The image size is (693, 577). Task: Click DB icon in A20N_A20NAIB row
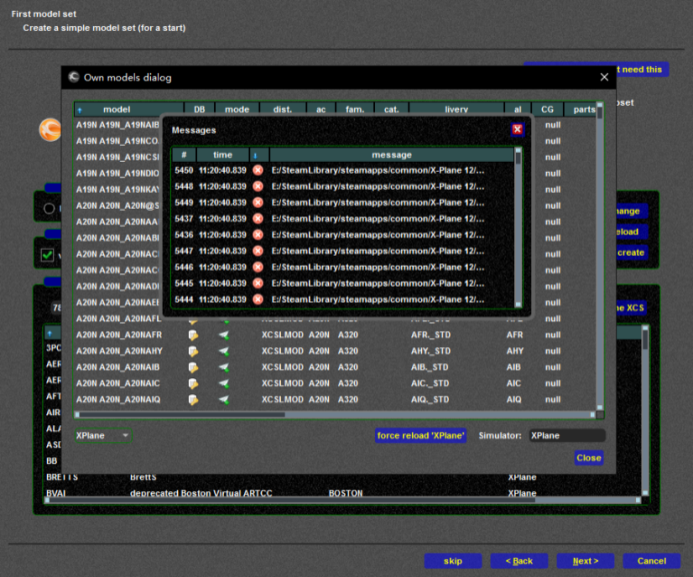195,367
